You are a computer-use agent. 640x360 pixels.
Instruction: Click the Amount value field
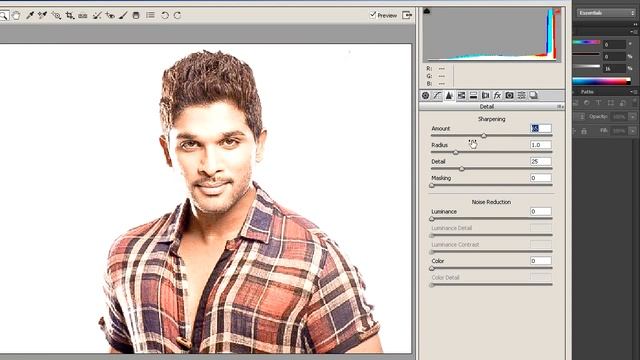[x=541, y=128]
